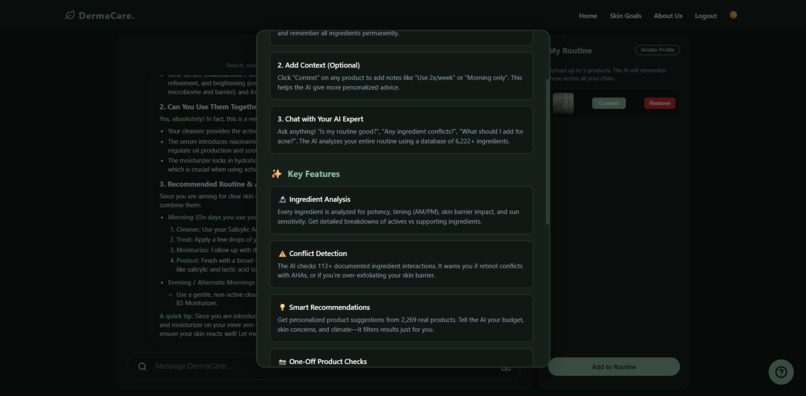Screen dimensions: 806x396
Task: Open the Skin Goals nav link
Action: pos(626,16)
